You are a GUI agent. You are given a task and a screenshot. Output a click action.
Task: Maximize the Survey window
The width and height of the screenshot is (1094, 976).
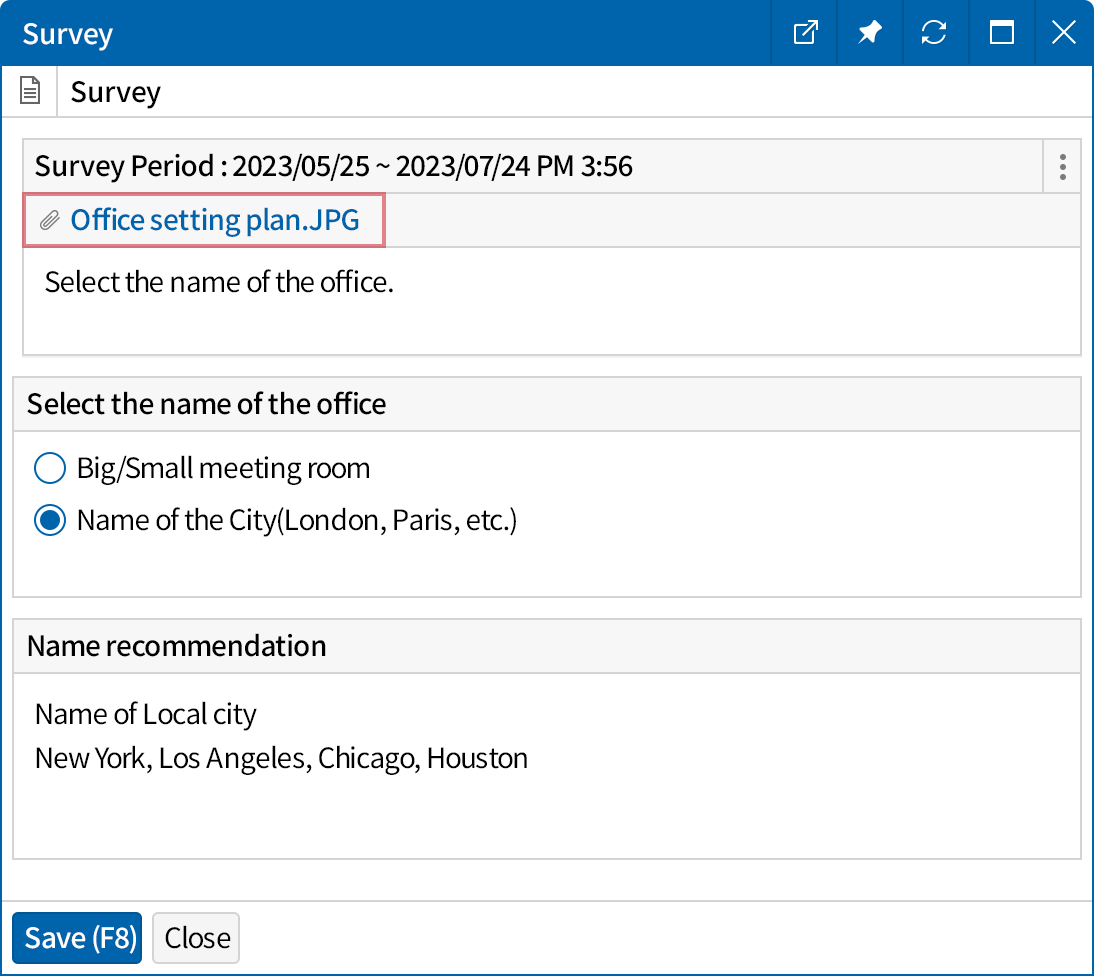1001,32
